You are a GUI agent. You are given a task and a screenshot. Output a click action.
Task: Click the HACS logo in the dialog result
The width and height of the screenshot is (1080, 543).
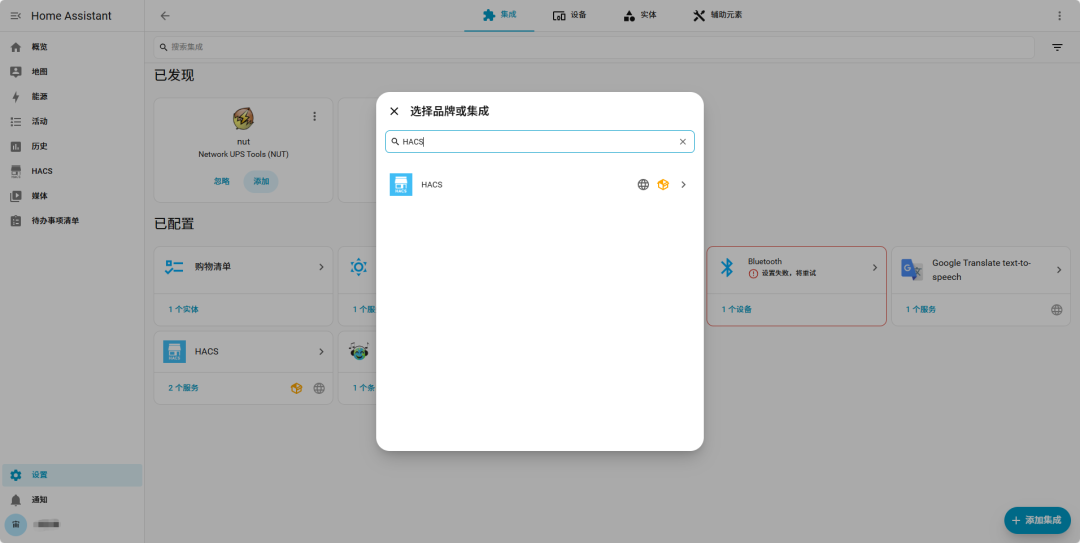(401, 185)
